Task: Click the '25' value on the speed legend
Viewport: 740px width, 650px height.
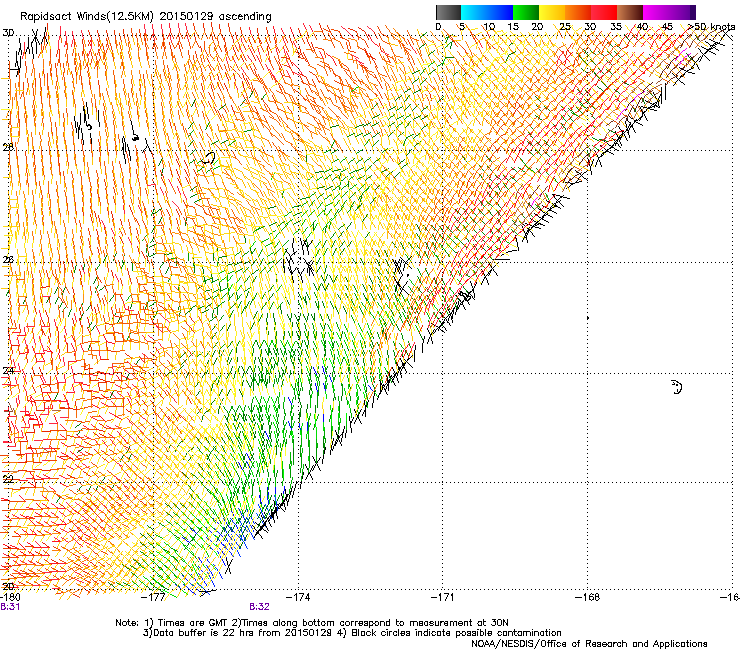Action: click(565, 27)
